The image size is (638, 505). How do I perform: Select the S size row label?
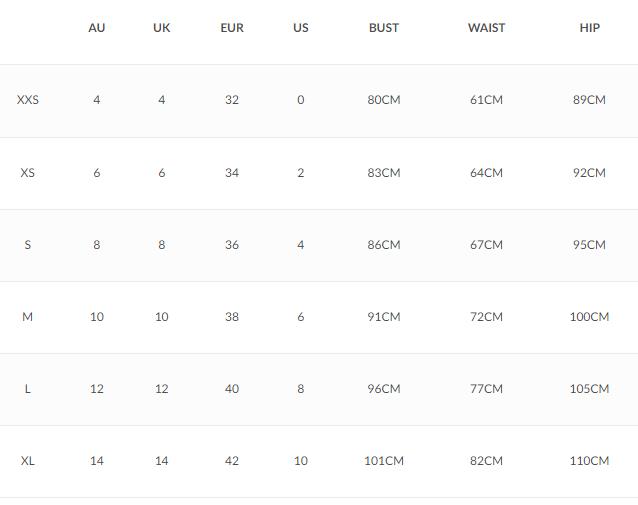pos(28,245)
